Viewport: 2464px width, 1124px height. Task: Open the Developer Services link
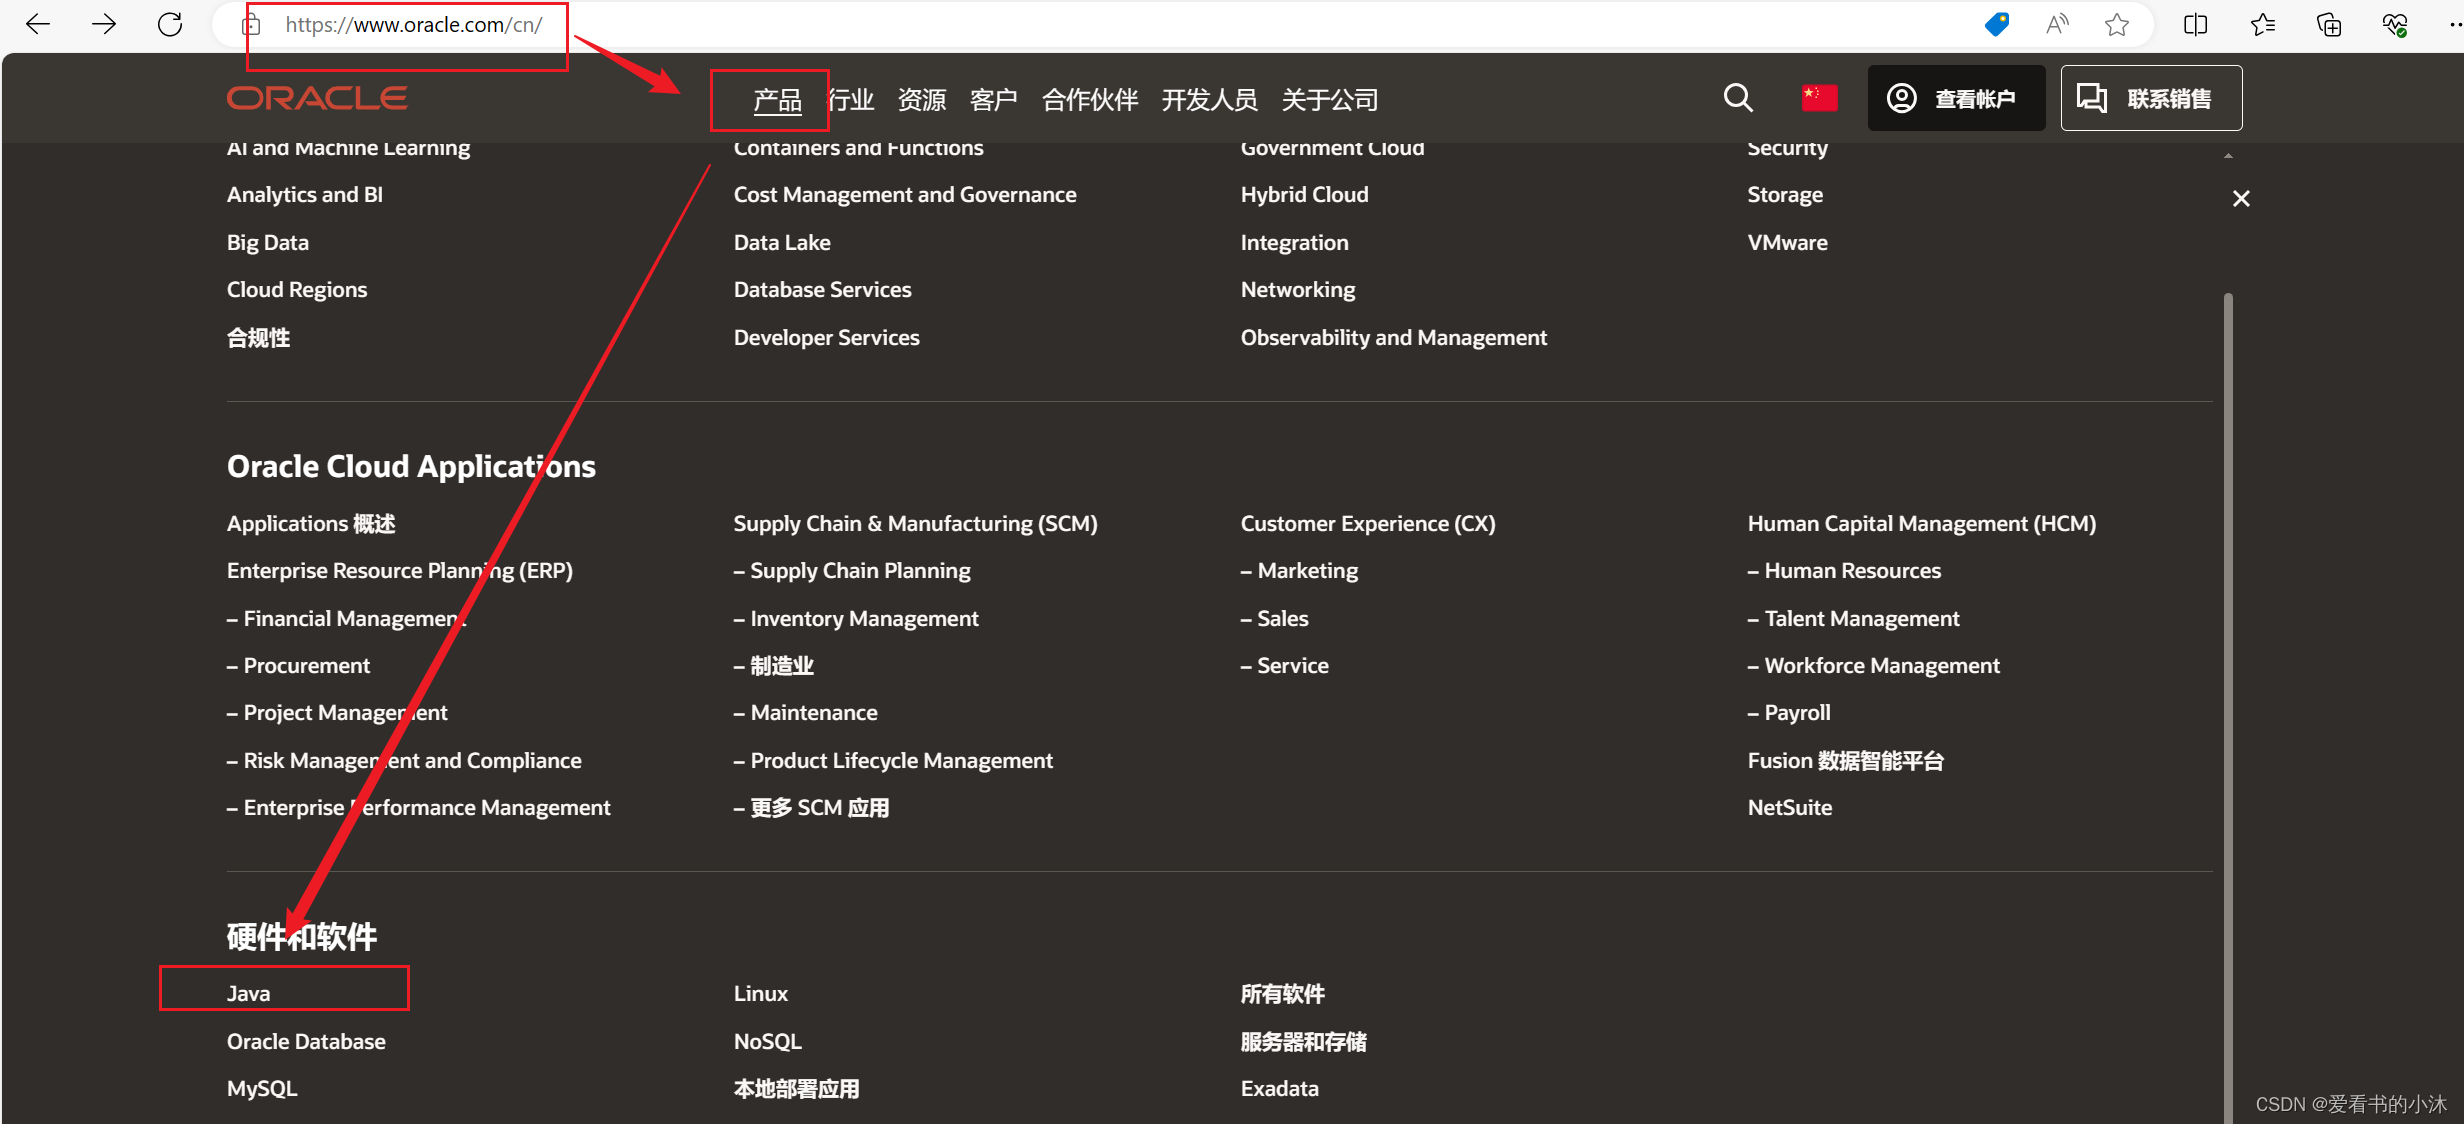pyautogui.click(x=827, y=337)
